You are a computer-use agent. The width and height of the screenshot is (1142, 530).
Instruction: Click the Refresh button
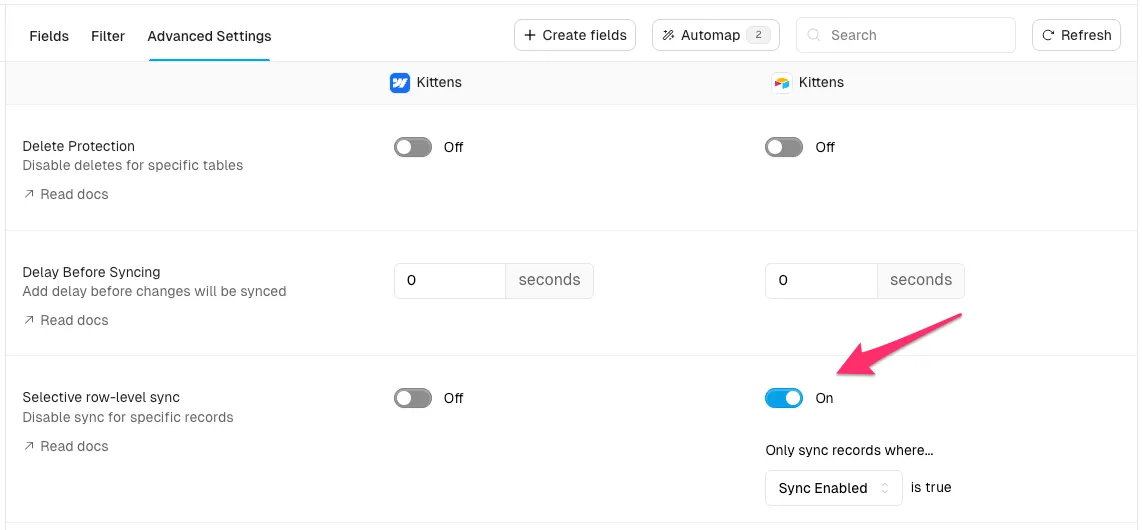(1076, 35)
